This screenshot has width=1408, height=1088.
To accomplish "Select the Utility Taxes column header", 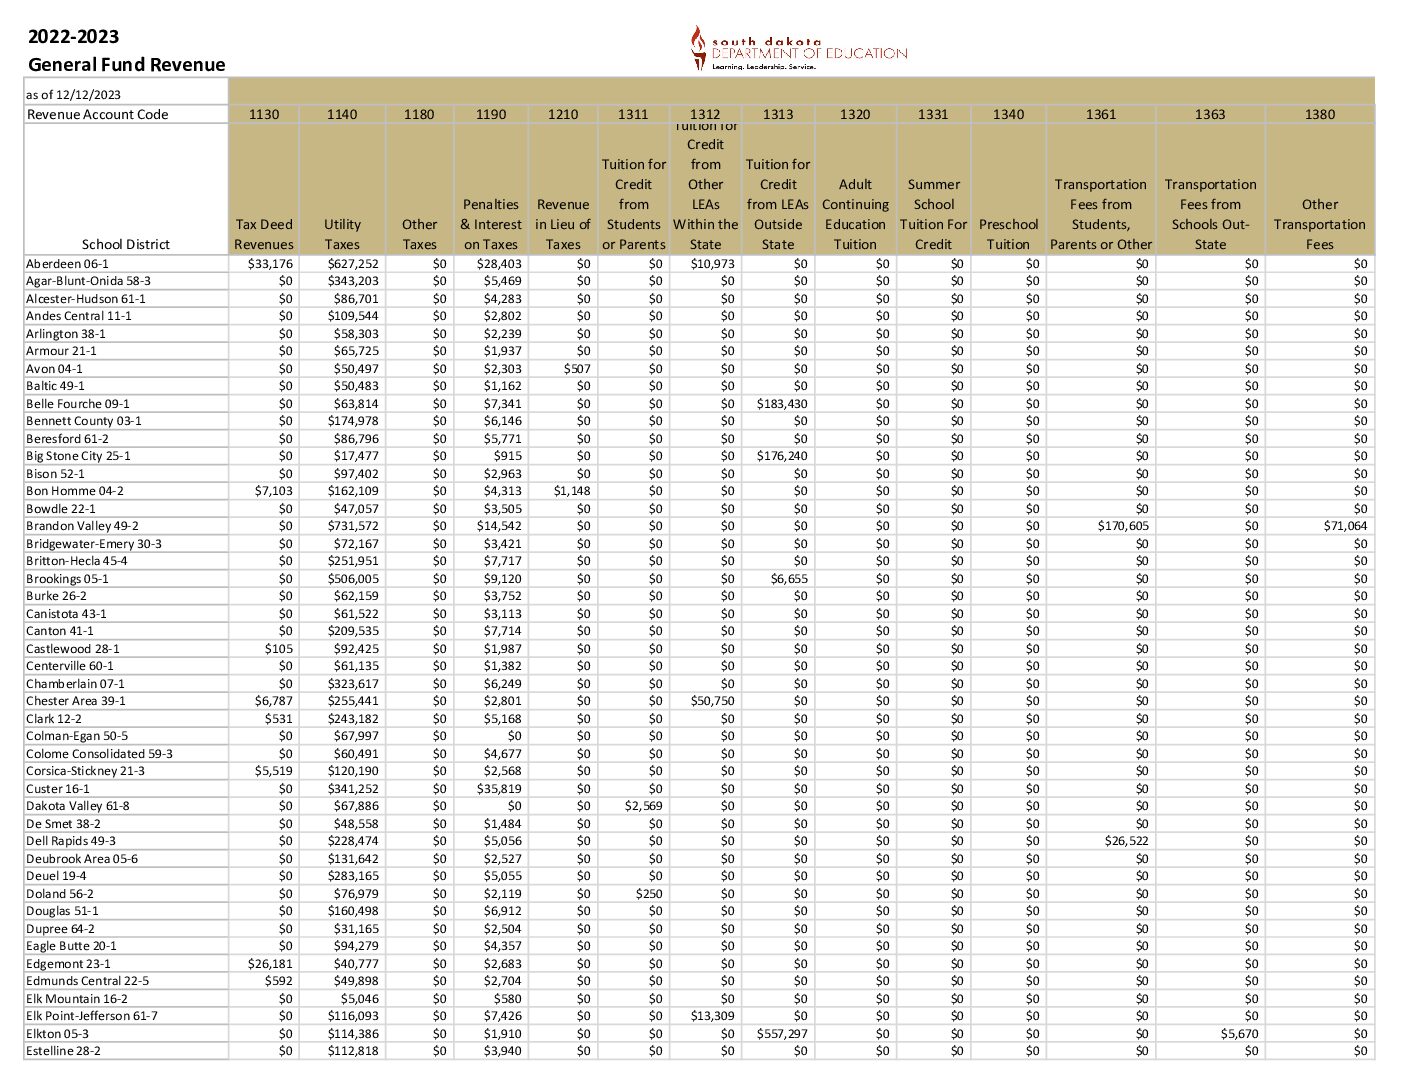I will tap(342, 234).
